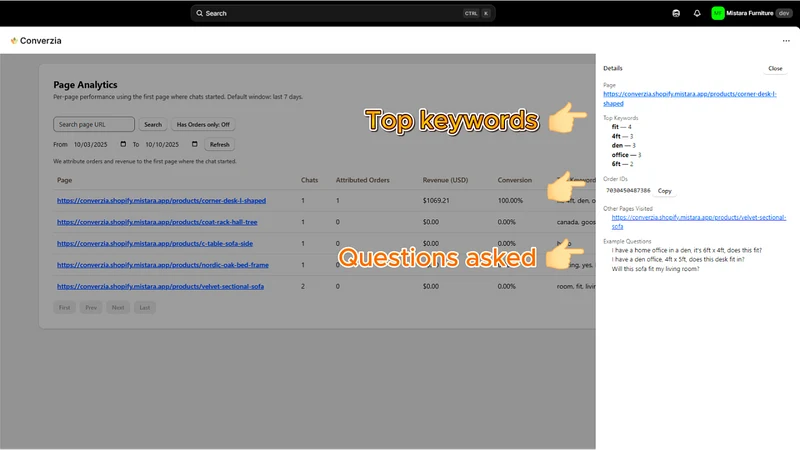Screen dimensions: 800x450
Task: Open velvet-sectional-sofa link in table
Action: (x=160, y=286)
